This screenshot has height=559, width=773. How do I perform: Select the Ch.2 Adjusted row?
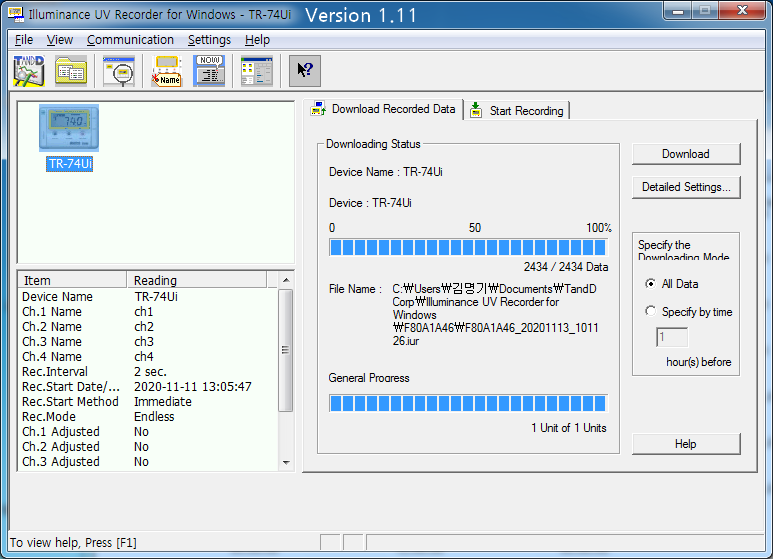coord(148,447)
